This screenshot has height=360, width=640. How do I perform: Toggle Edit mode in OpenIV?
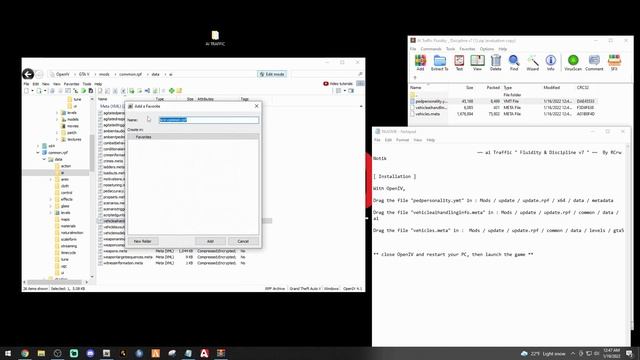[x=272, y=74]
